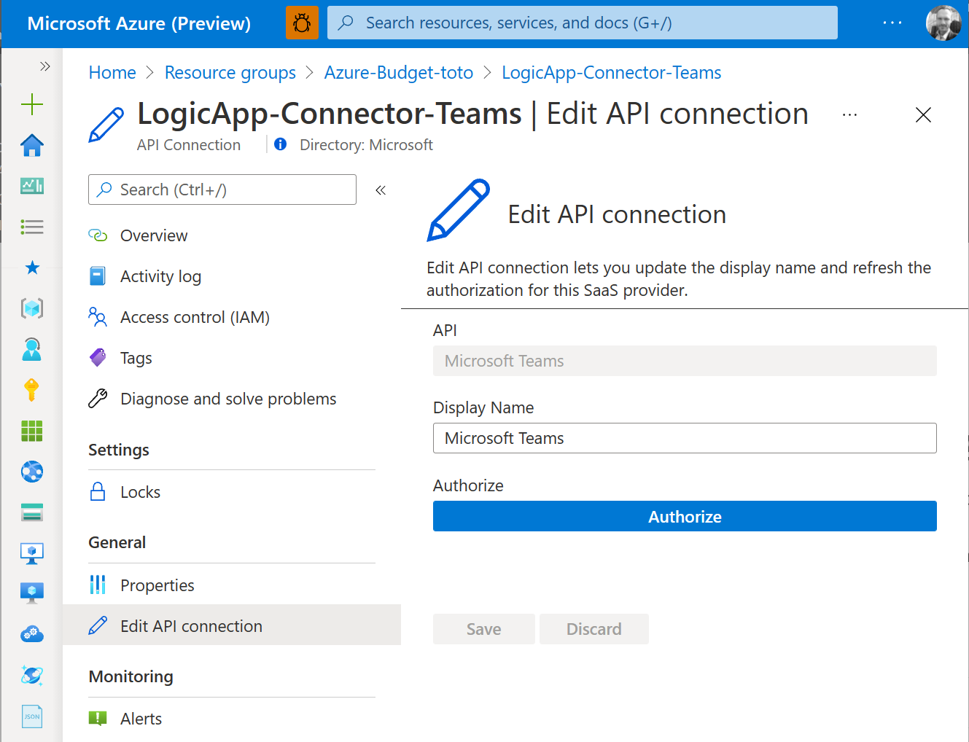The height and width of the screenshot is (742, 969).
Task: Open the JSON template icon in the sidebar
Action: tap(32, 716)
